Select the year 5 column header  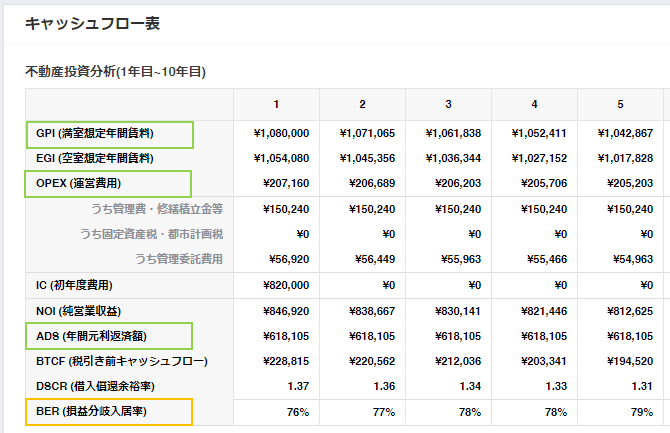pos(620,105)
